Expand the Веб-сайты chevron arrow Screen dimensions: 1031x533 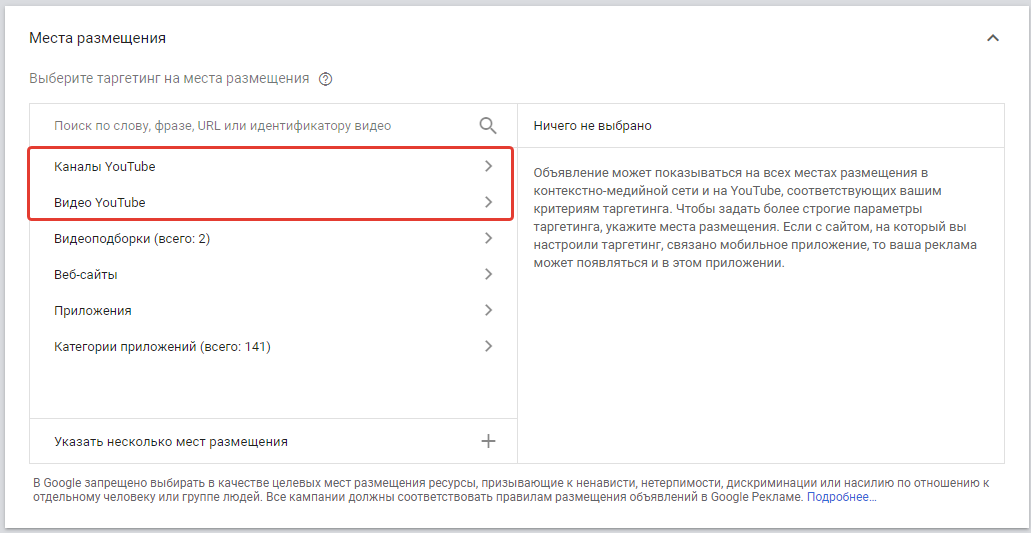pyautogui.click(x=488, y=274)
